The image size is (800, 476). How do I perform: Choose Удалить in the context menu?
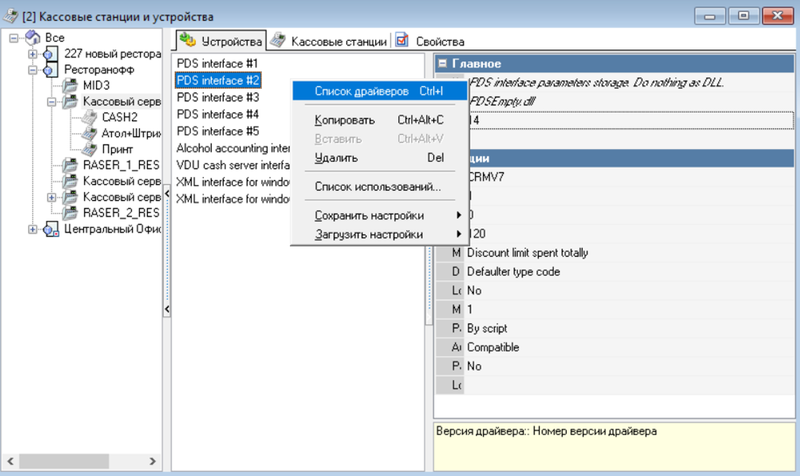pyautogui.click(x=379, y=158)
